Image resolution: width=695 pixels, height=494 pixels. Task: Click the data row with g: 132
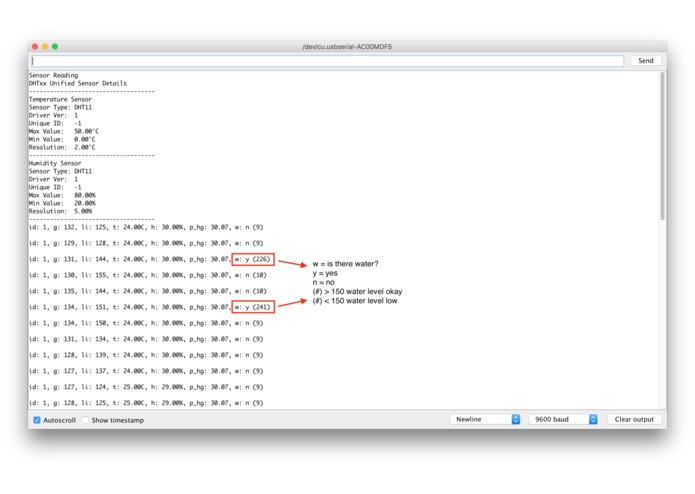tap(146, 227)
